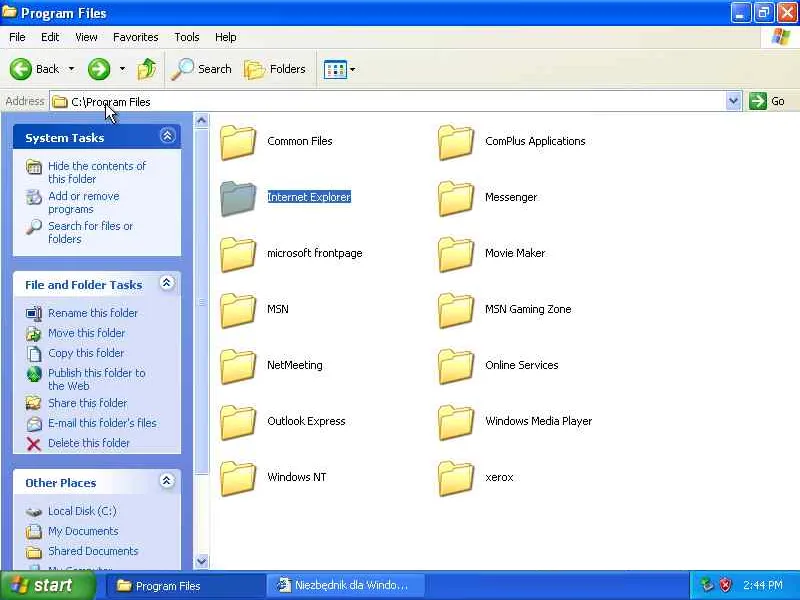Open the Edit menu
This screenshot has width=800, height=600.
point(50,37)
